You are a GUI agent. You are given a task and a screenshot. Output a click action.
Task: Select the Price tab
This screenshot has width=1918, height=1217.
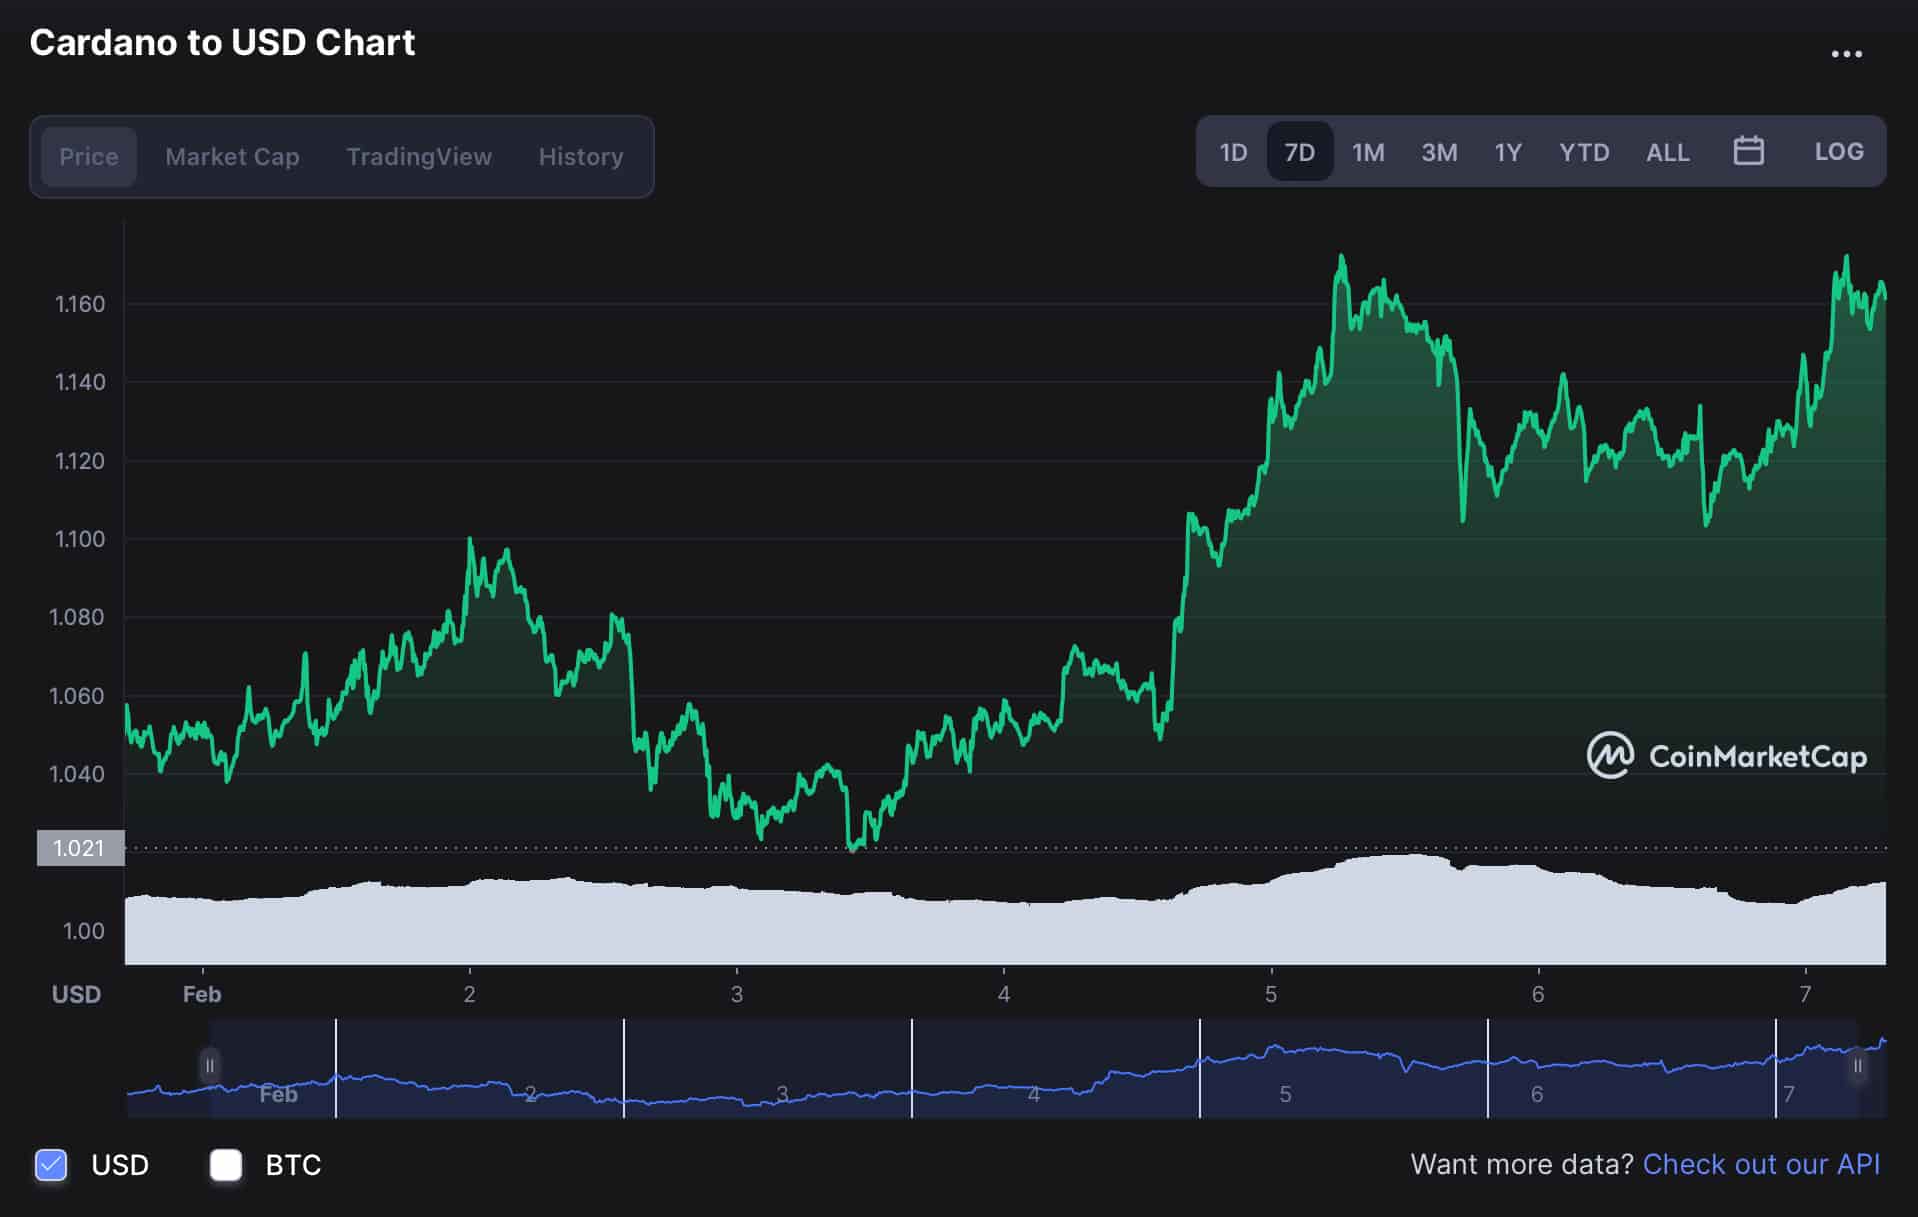point(88,156)
